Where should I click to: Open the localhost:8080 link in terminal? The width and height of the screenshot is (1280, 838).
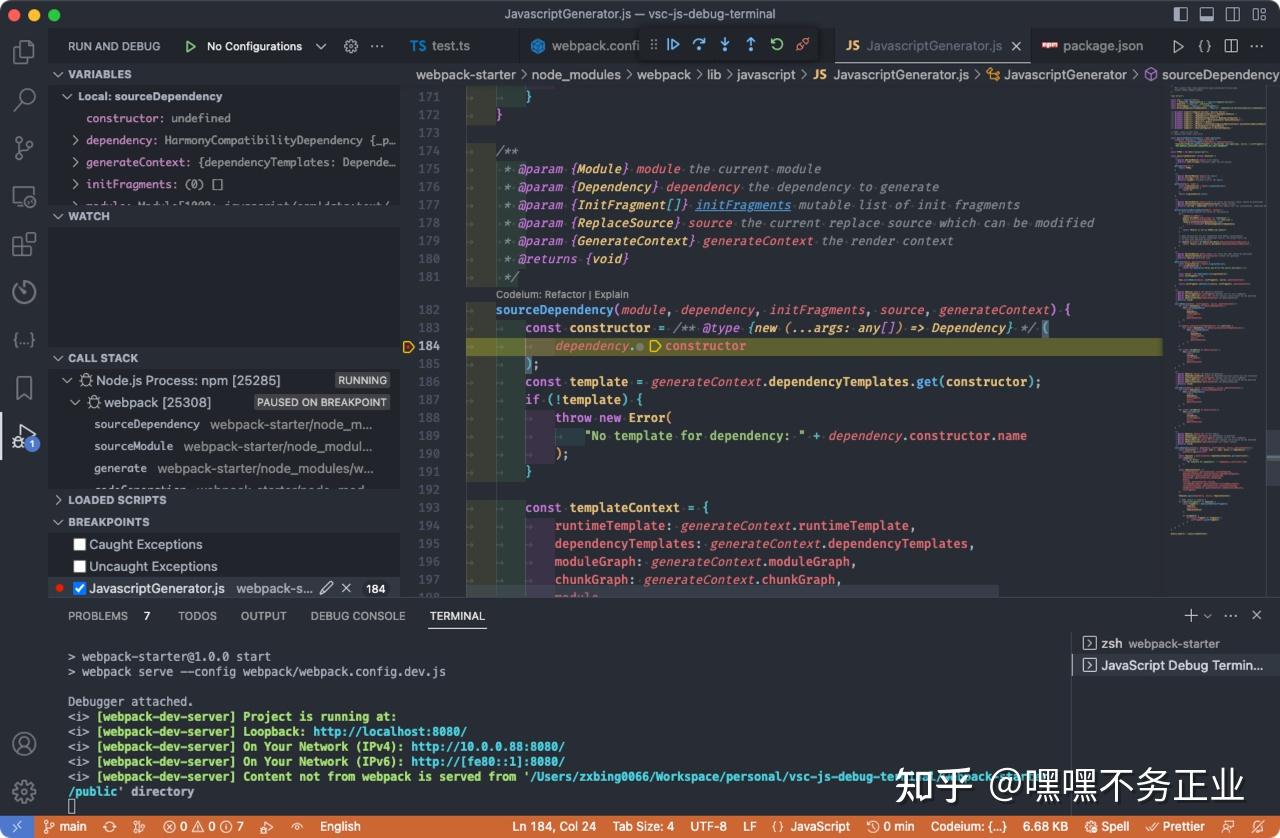[389, 732]
